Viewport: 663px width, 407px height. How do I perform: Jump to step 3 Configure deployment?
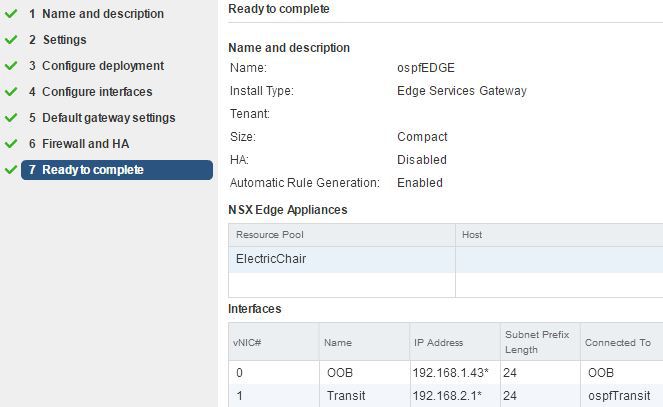(96, 66)
